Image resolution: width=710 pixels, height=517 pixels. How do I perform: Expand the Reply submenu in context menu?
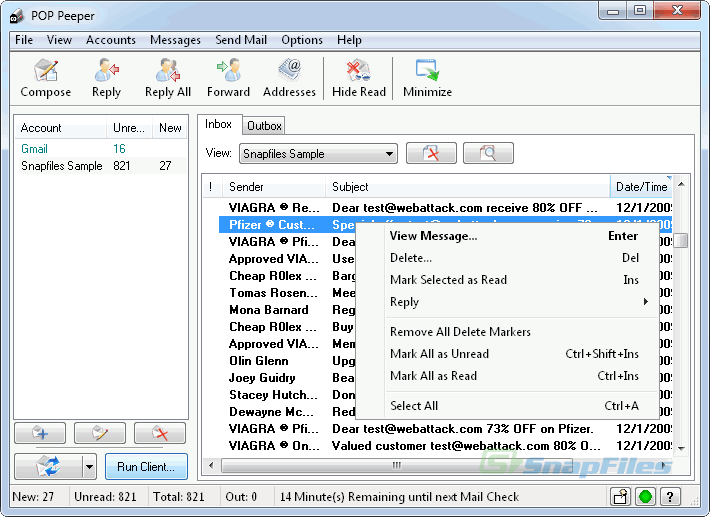[518, 302]
